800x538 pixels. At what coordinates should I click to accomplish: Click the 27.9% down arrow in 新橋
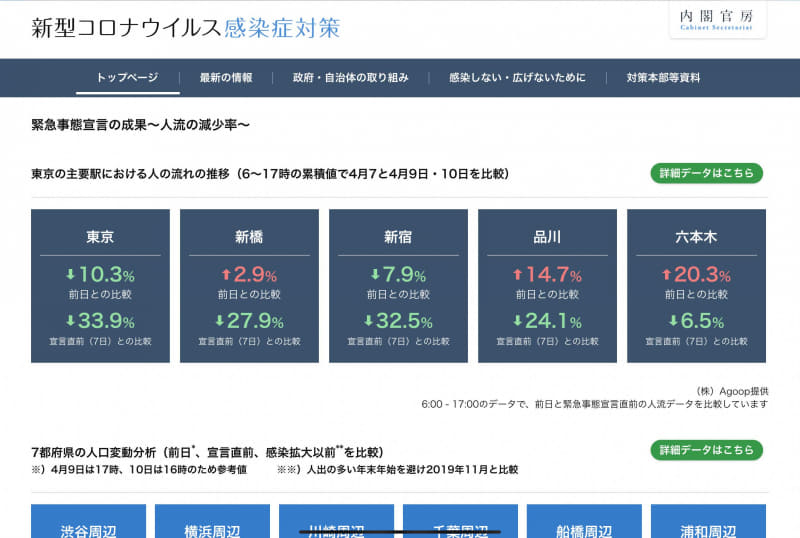(x=219, y=321)
